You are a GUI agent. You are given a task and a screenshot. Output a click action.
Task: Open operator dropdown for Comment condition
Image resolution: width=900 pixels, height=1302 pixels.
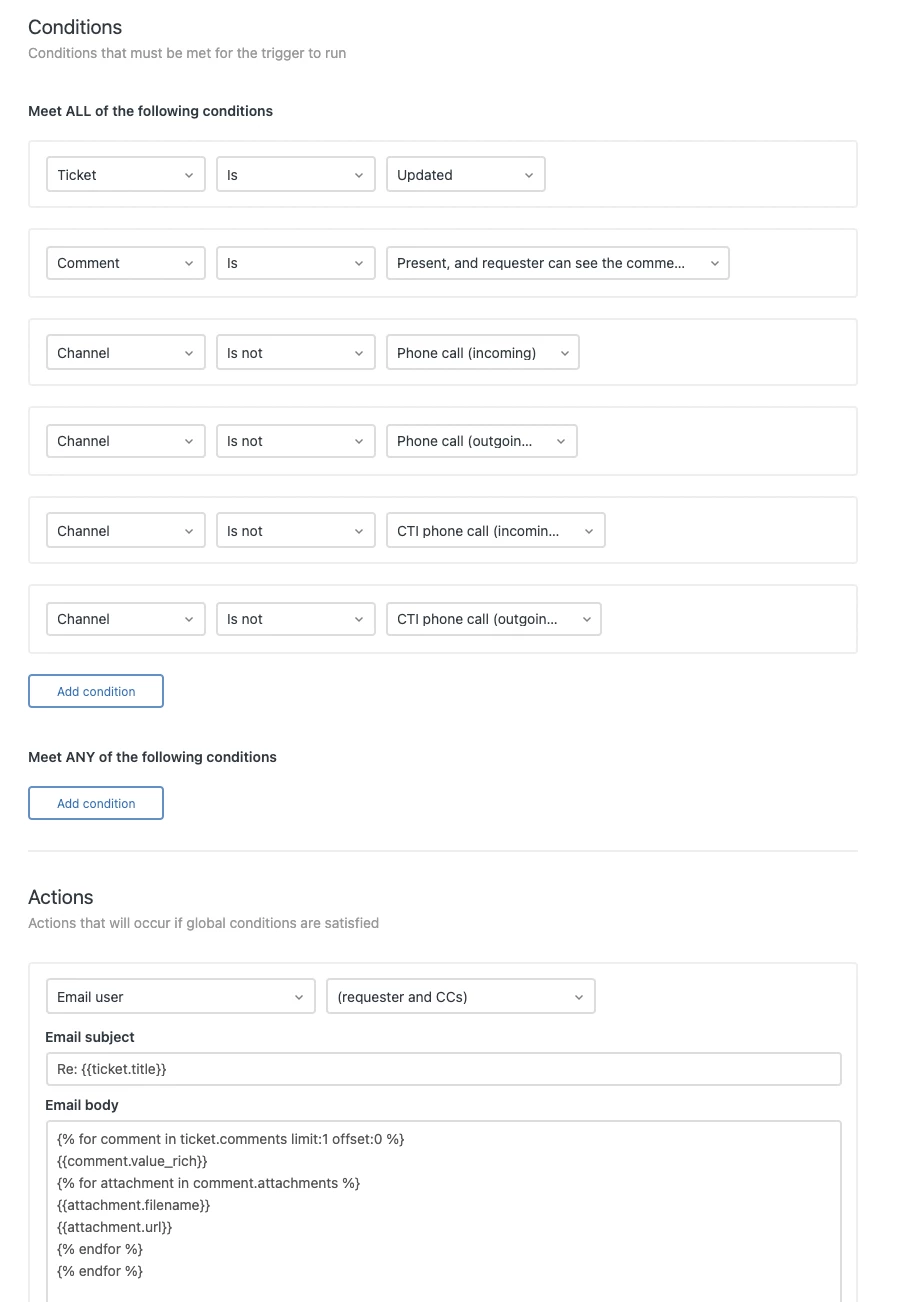(x=295, y=263)
